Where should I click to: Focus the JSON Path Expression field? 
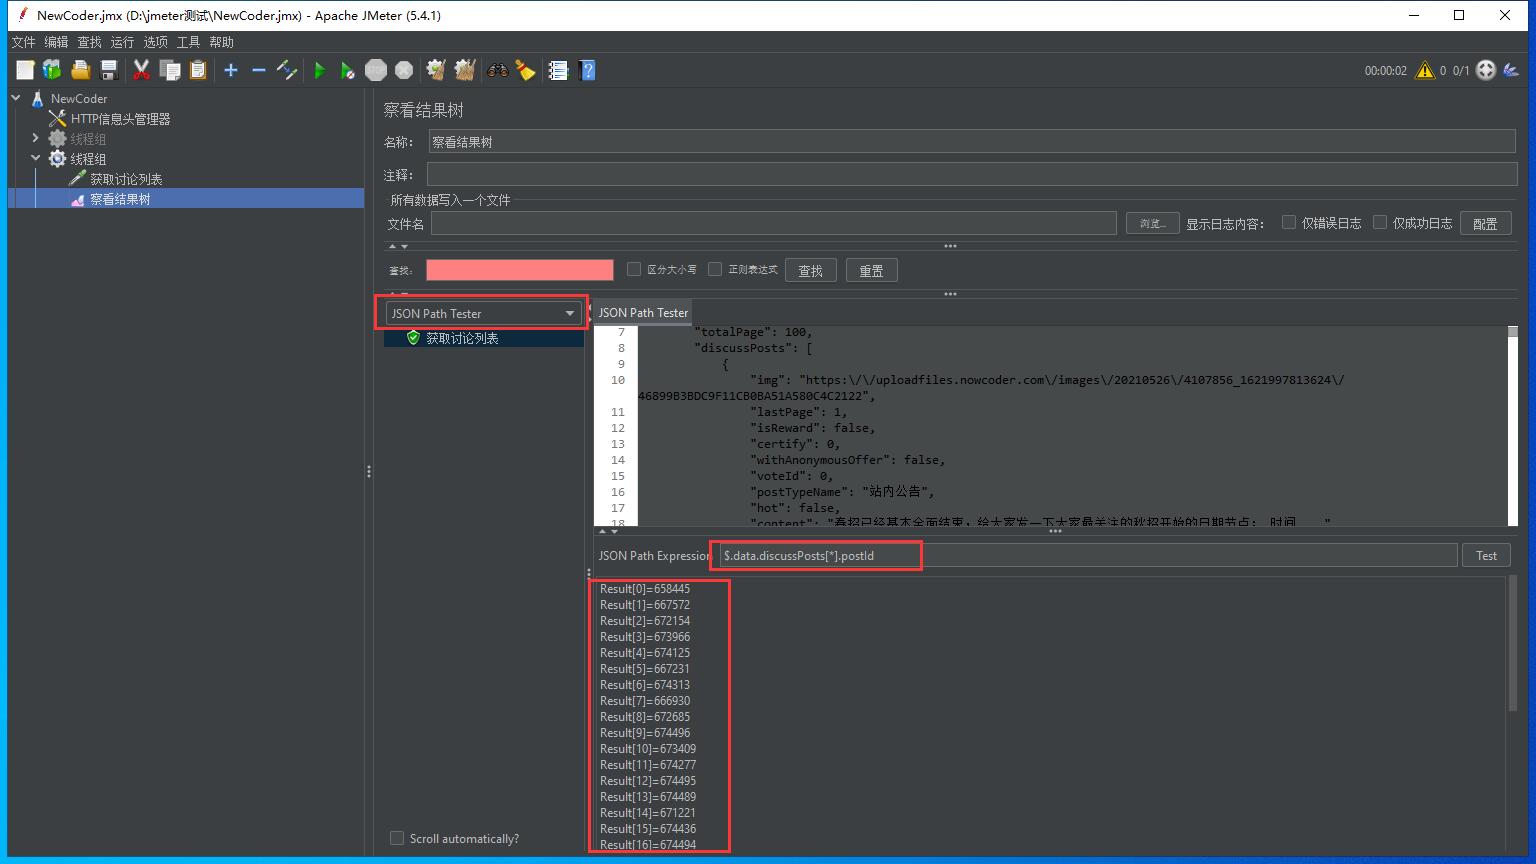tap(1087, 555)
